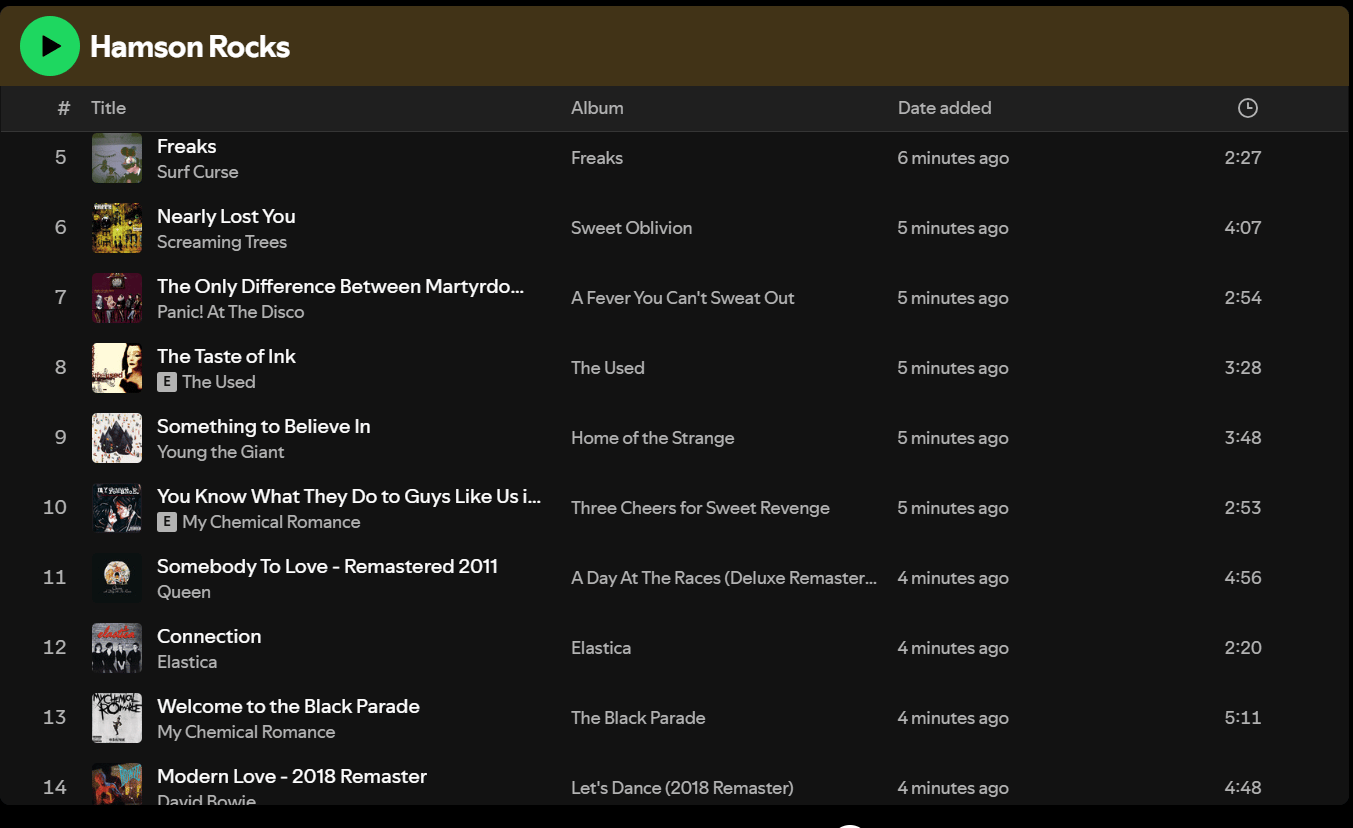
Task: Play the Hamson Rocks playlist
Action: click(50, 46)
